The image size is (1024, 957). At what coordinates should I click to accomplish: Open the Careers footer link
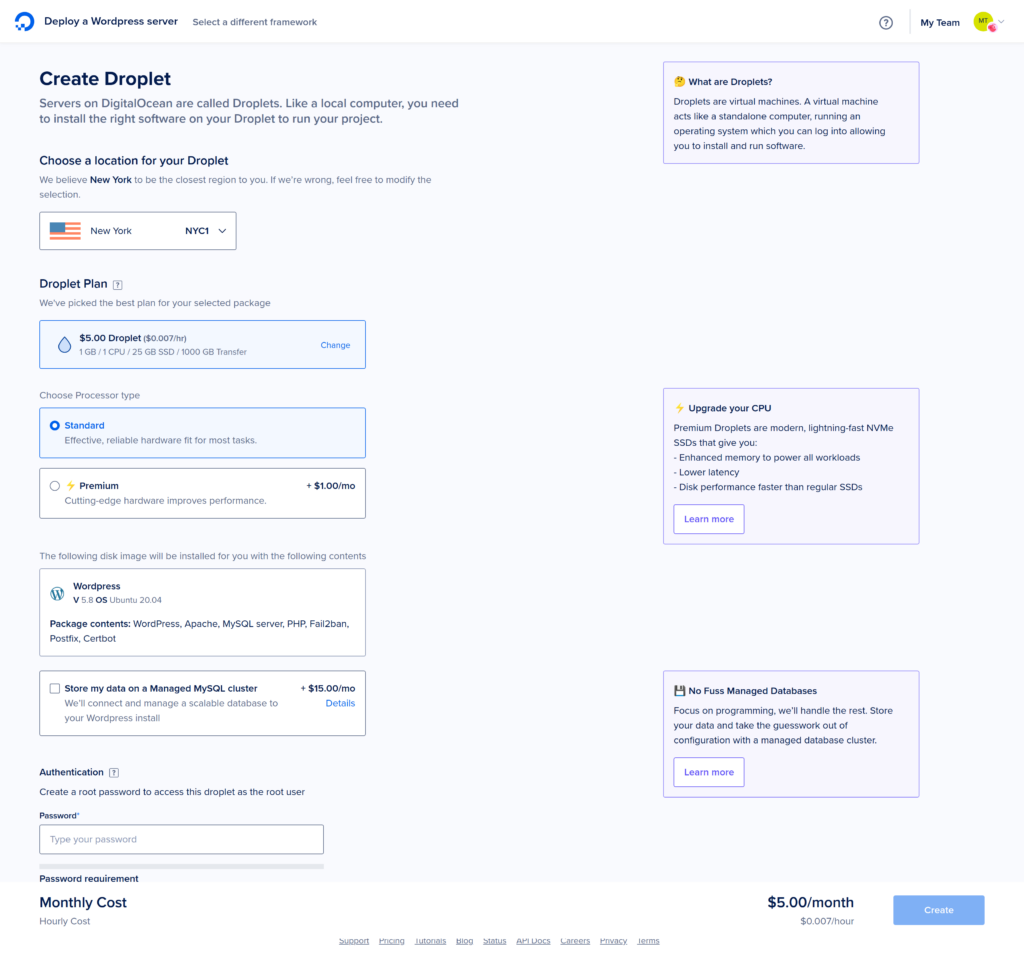pos(575,941)
